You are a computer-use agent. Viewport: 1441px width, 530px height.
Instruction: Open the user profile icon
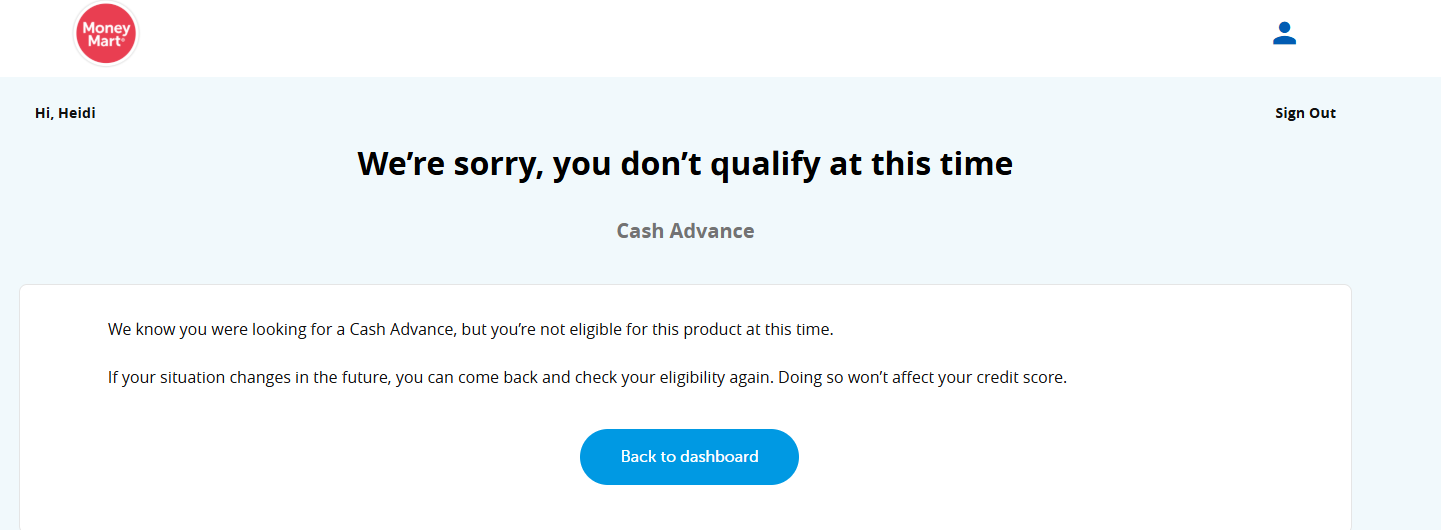click(x=1284, y=34)
